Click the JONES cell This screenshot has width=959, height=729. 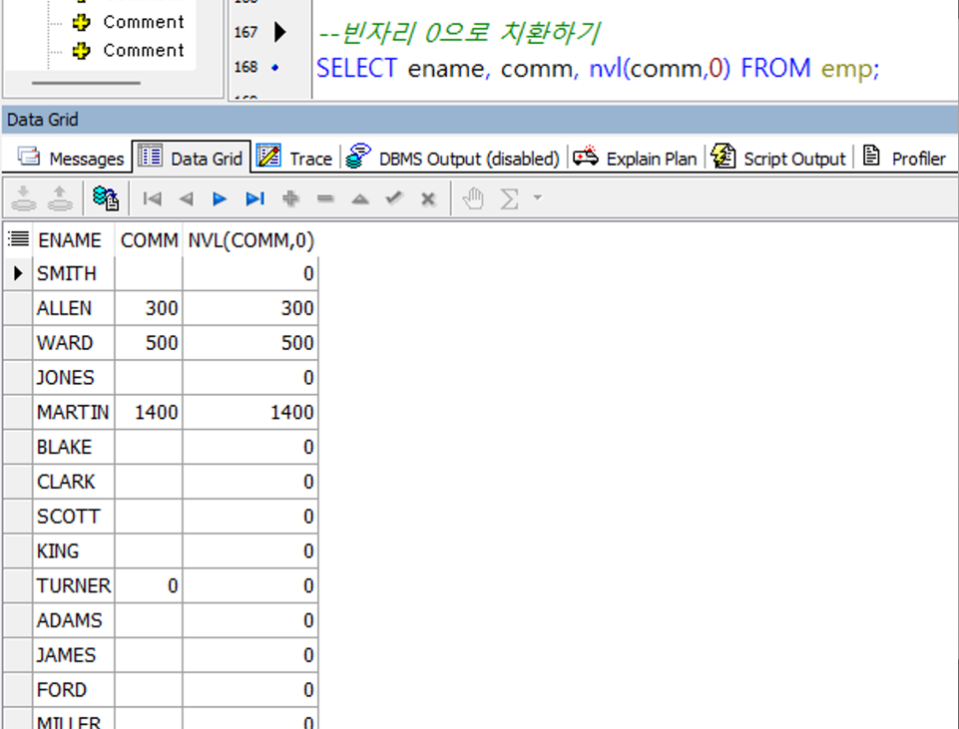74,378
